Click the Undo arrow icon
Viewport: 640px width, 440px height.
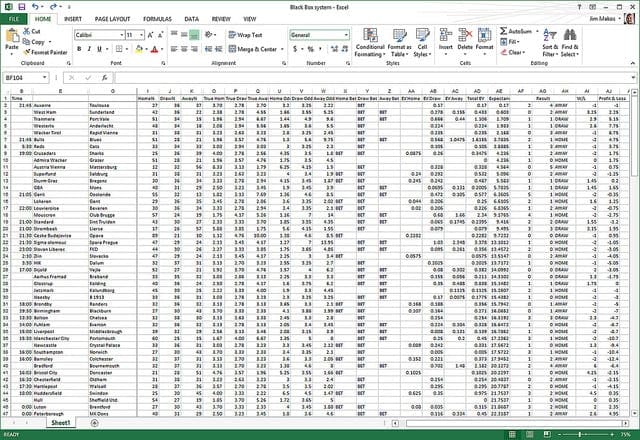[36, 7]
